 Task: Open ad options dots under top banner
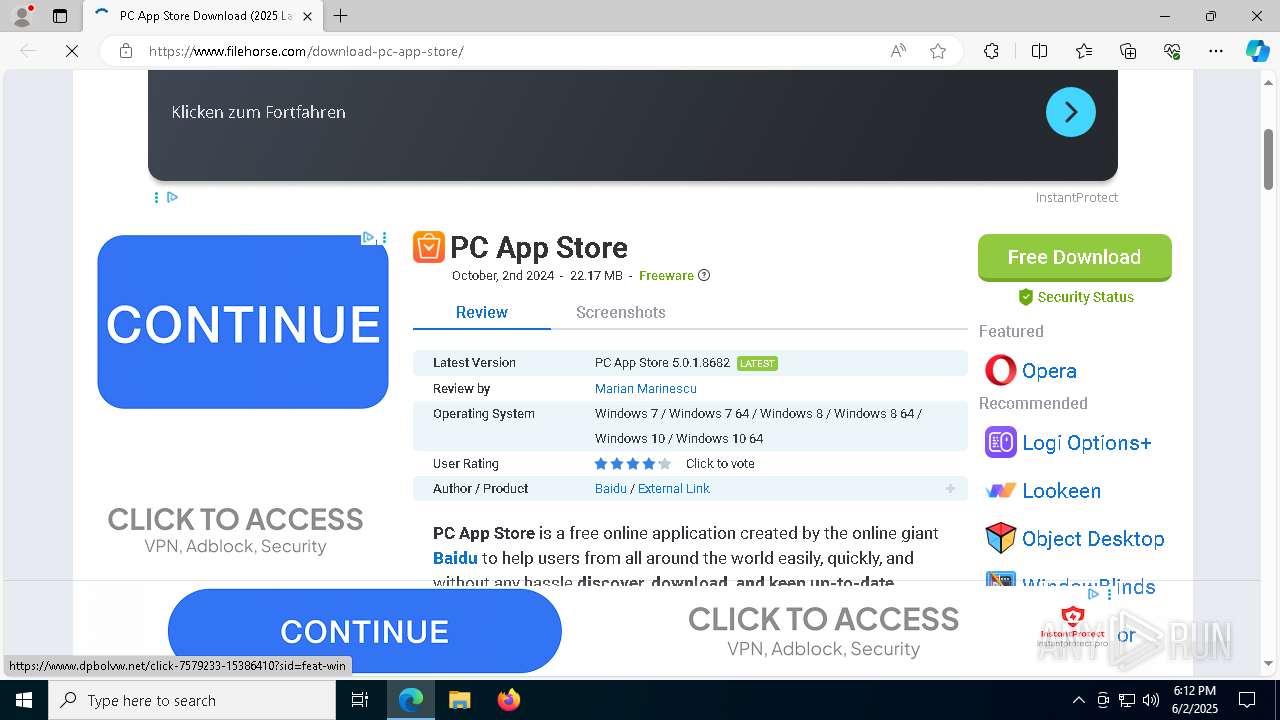[156, 198]
